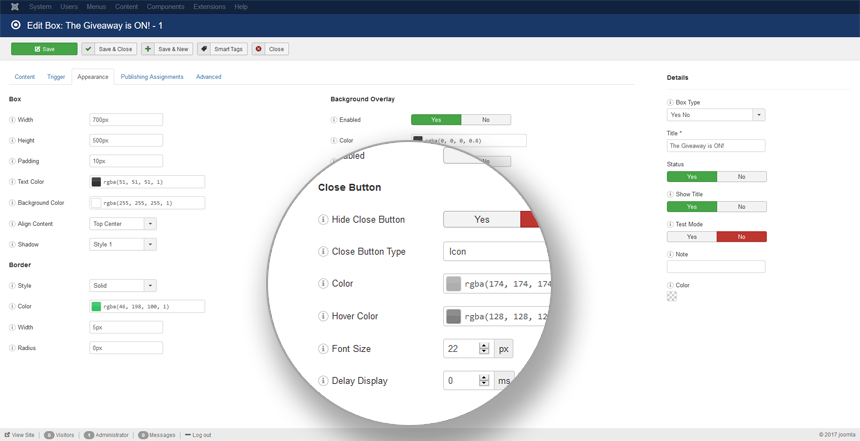Click info icon next to Close Button Type
Viewport: 860px width, 441px height.
[323, 252]
